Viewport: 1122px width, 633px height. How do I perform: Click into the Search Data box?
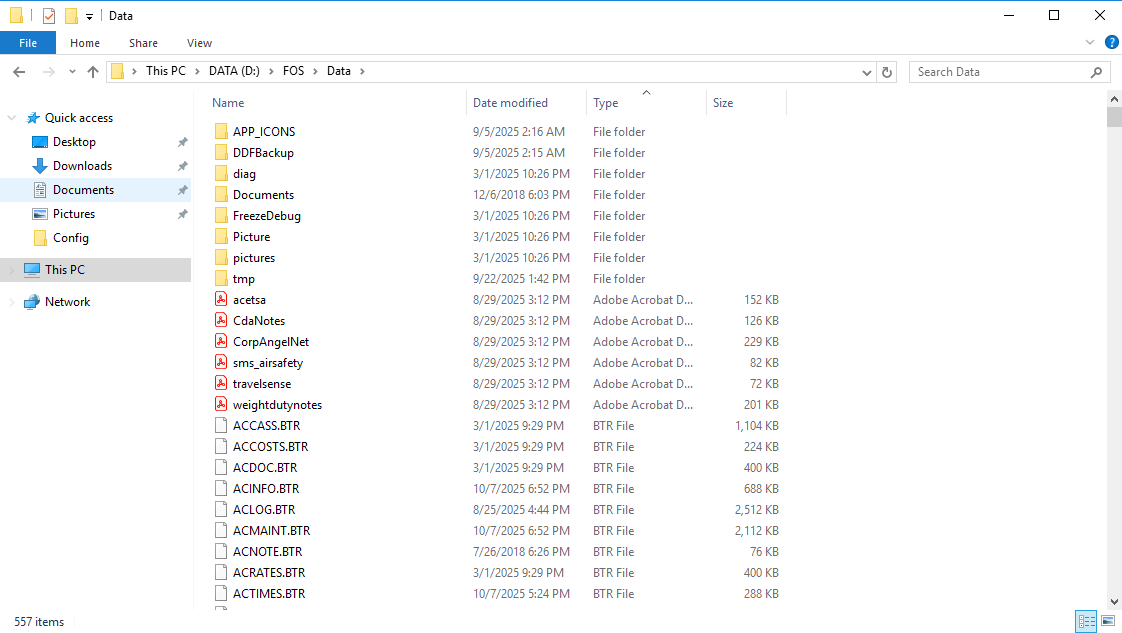tap(1000, 72)
